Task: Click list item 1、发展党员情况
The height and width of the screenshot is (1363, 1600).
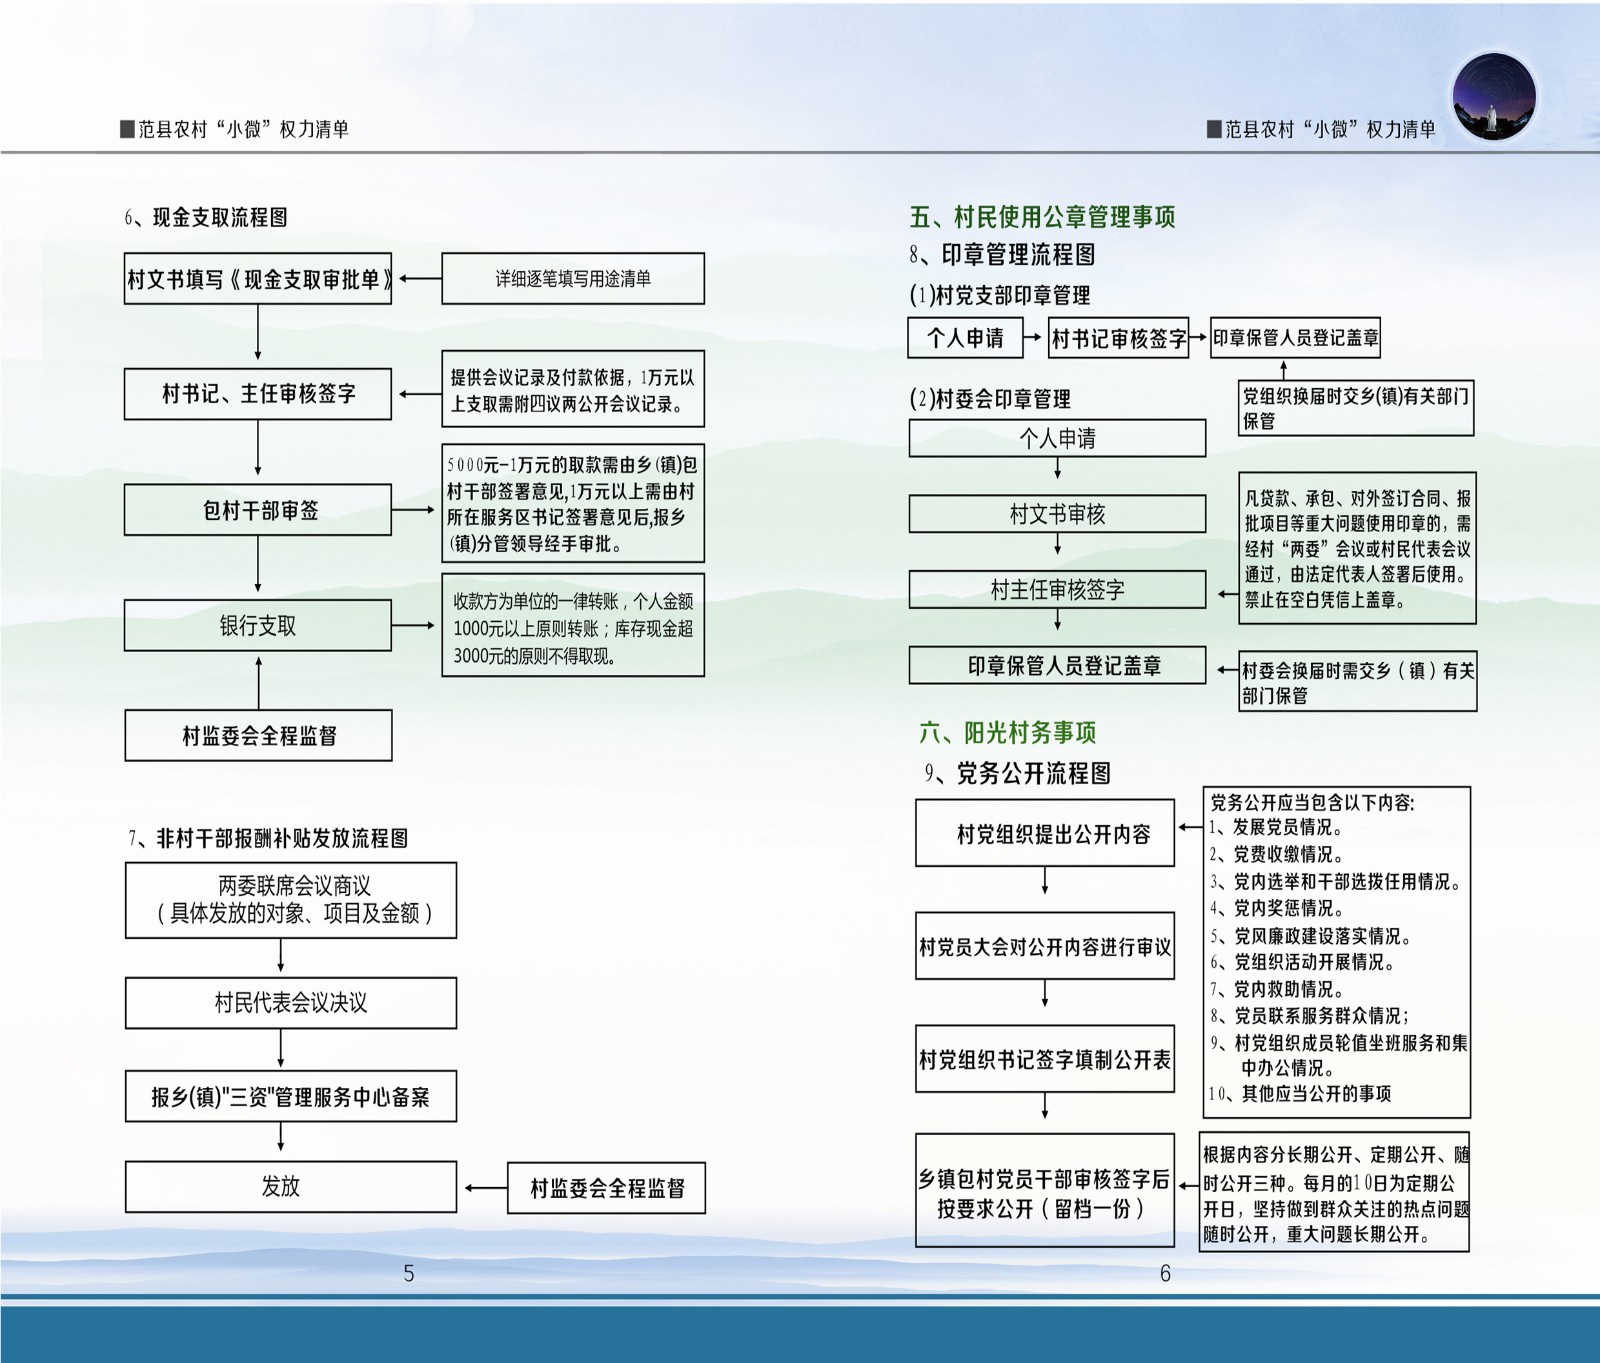Action: click(1276, 828)
